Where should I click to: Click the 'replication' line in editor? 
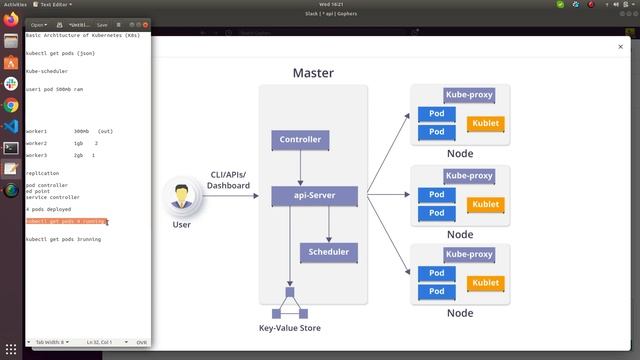click(42, 173)
